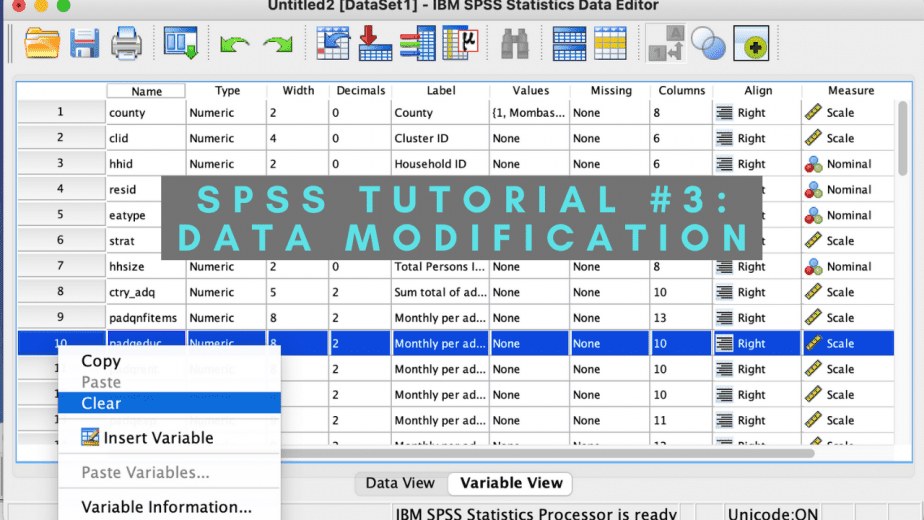Open a data document via folder icon
924x520 pixels.
tap(42, 44)
